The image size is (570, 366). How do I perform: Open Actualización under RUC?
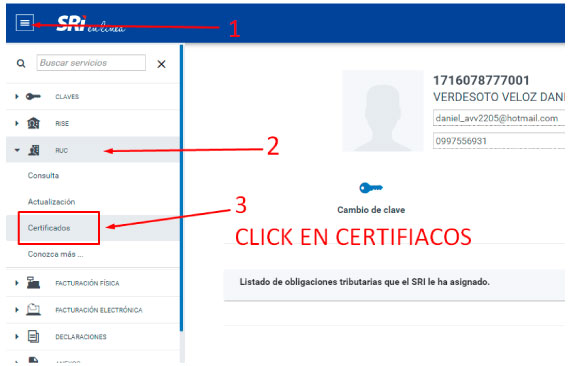[x=51, y=202]
